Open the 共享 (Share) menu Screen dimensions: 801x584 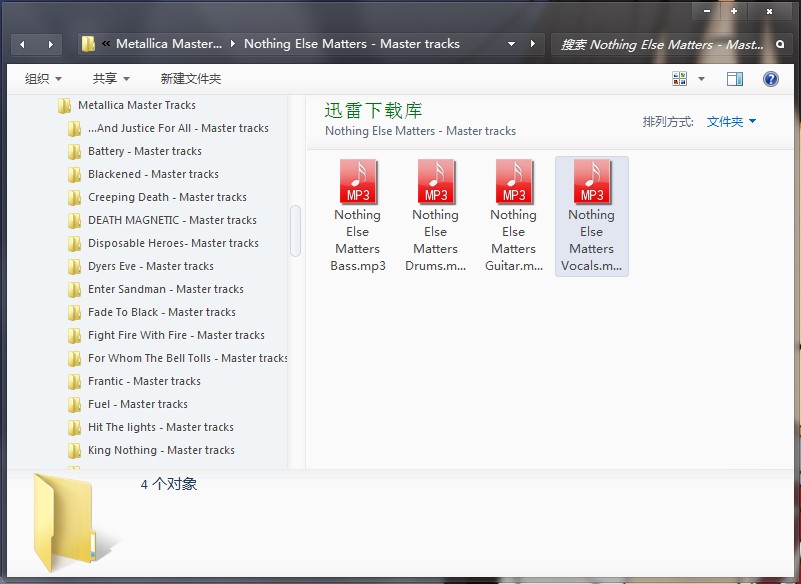[x=111, y=79]
